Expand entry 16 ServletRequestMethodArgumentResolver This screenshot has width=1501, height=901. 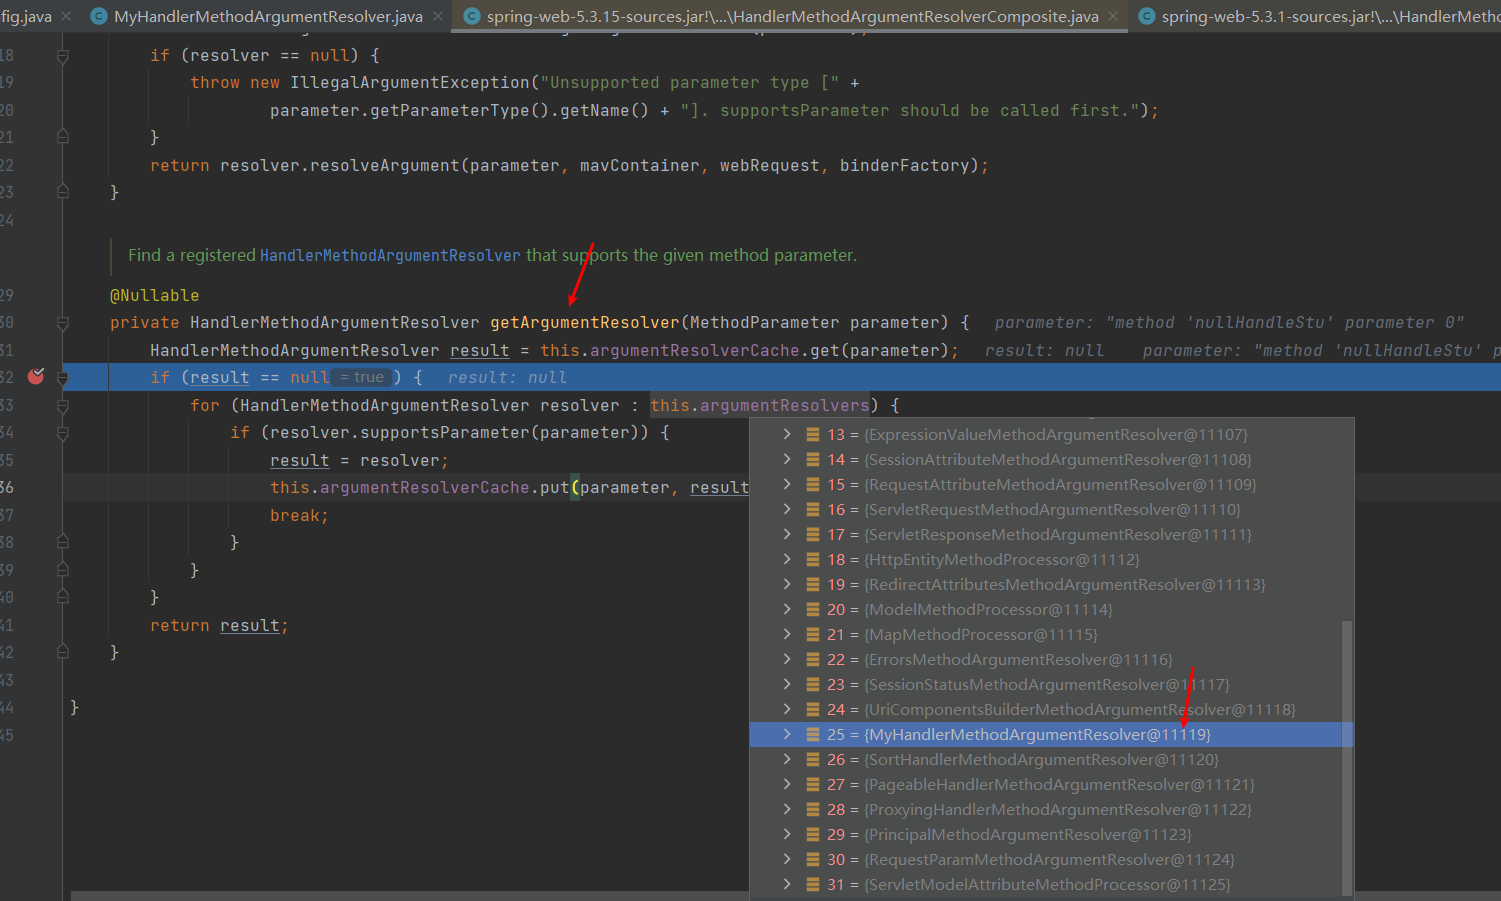click(x=787, y=509)
